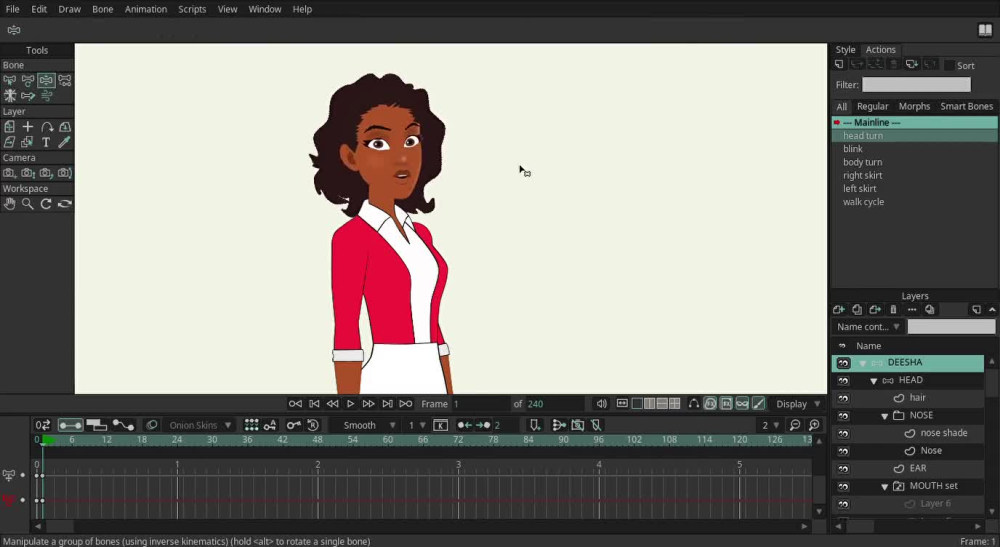Jump to the end of animation
This screenshot has width=1000, height=547.
pos(406,404)
